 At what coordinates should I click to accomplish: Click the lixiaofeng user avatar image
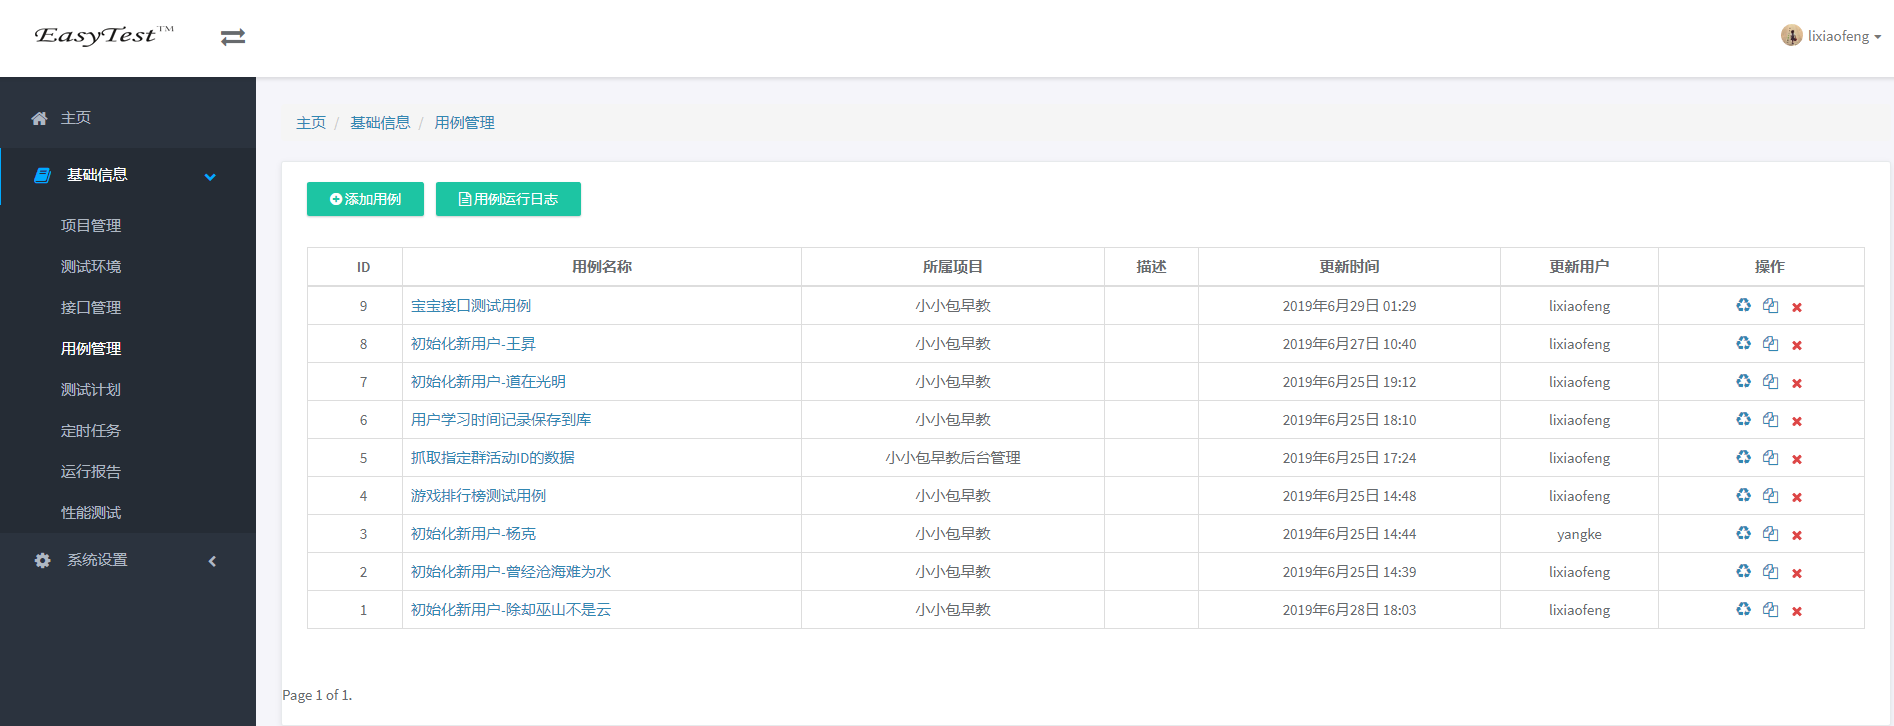click(1791, 35)
